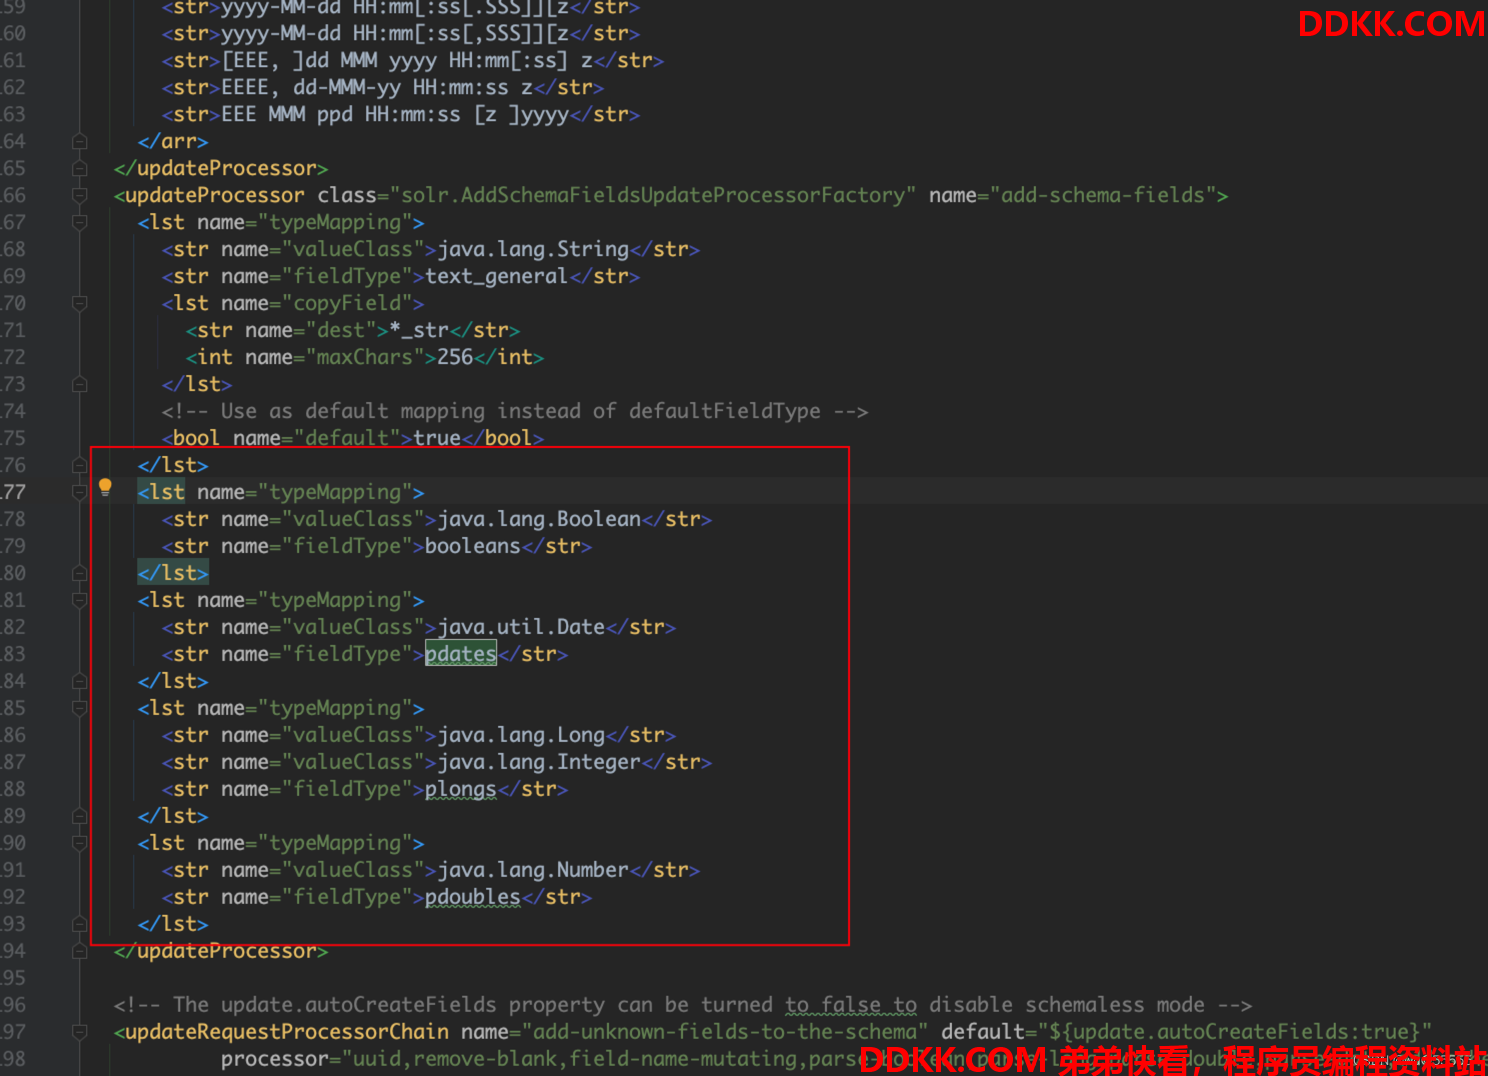
Task: Click java.lang.Integer value text
Action: 539,762
